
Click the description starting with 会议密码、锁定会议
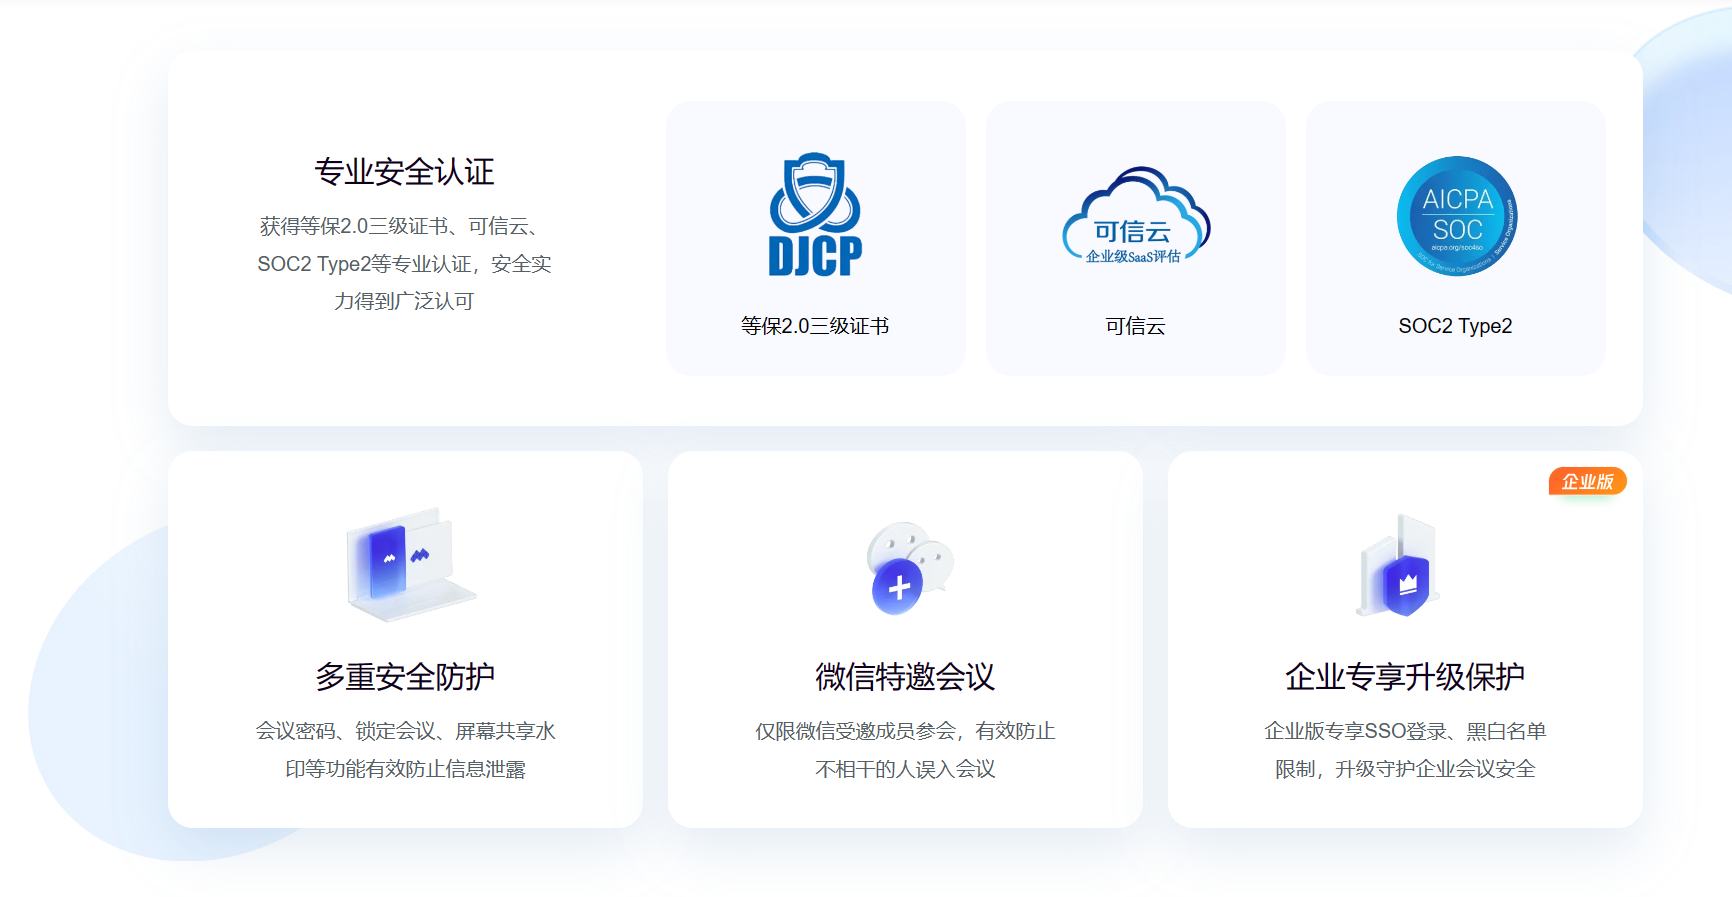click(x=405, y=750)
